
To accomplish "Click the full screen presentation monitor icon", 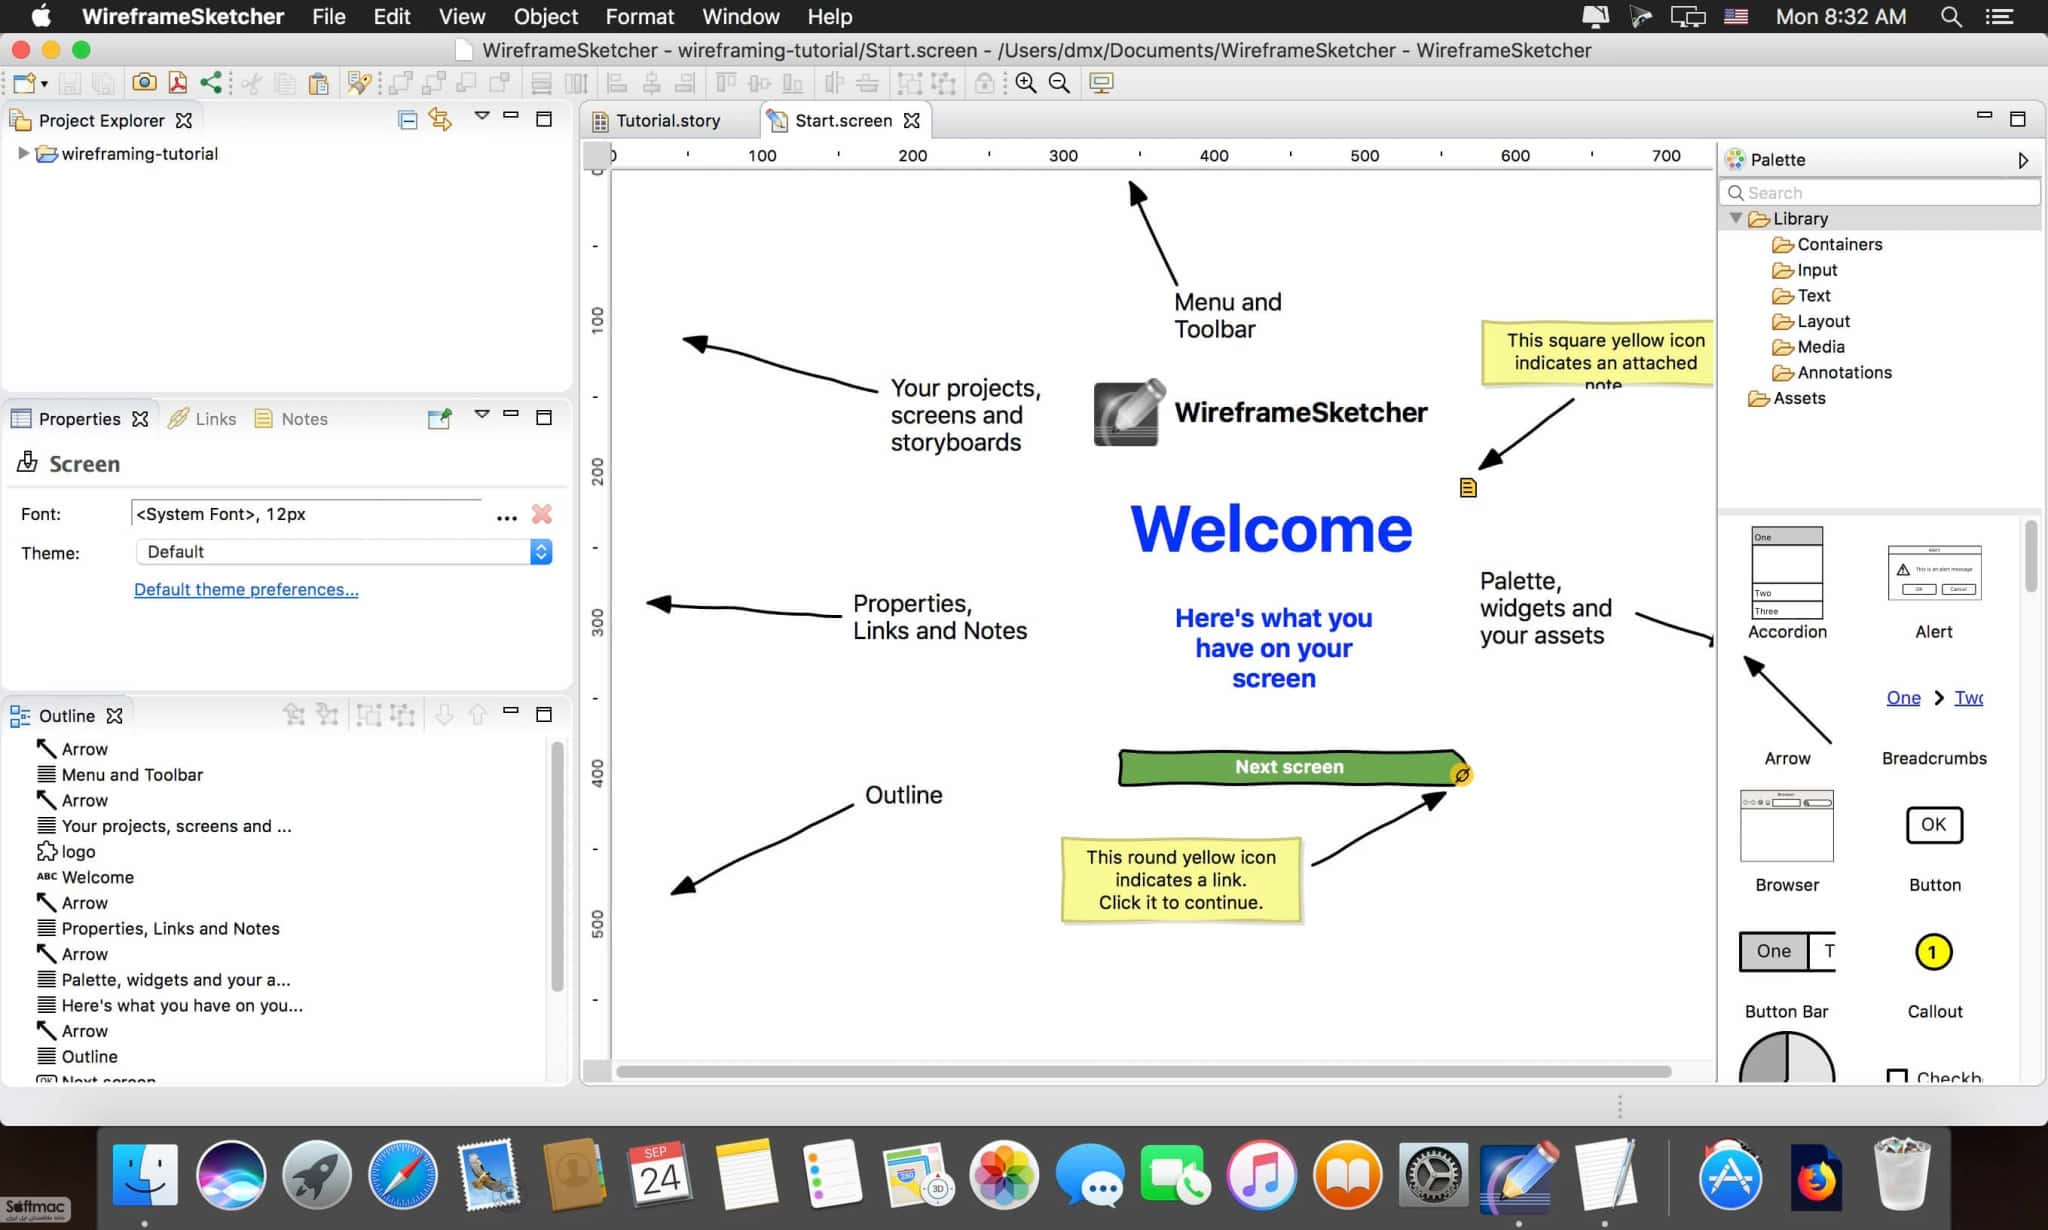I will [1101, 83].
